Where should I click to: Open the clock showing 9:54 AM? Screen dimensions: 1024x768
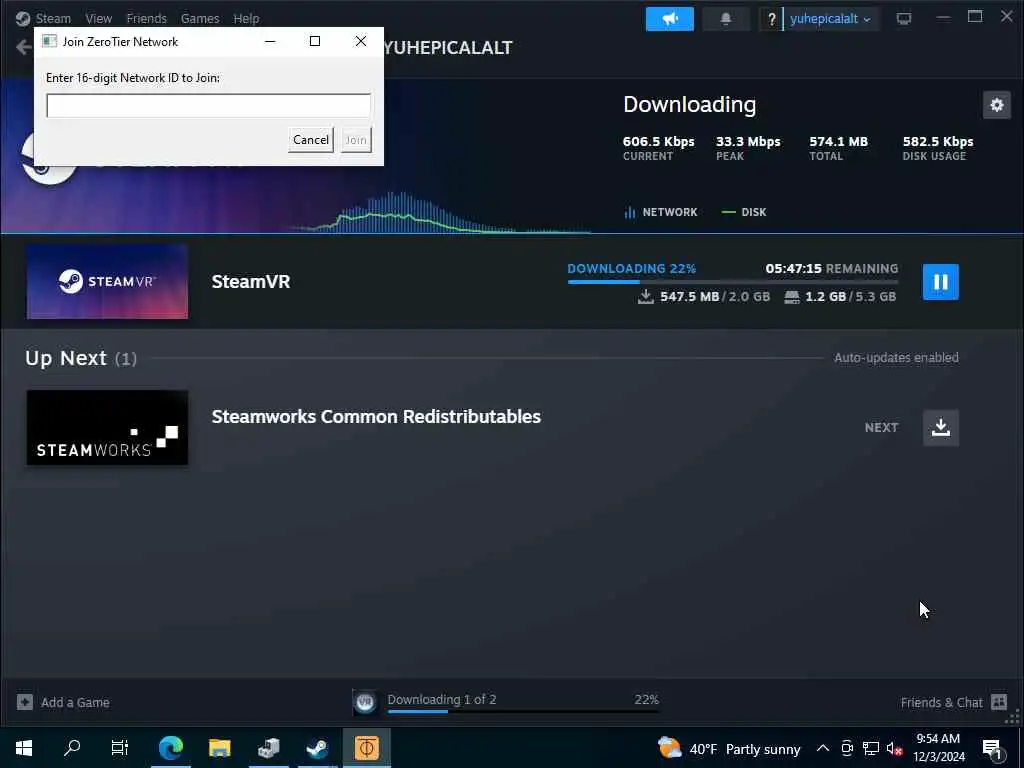click(938, 748)
